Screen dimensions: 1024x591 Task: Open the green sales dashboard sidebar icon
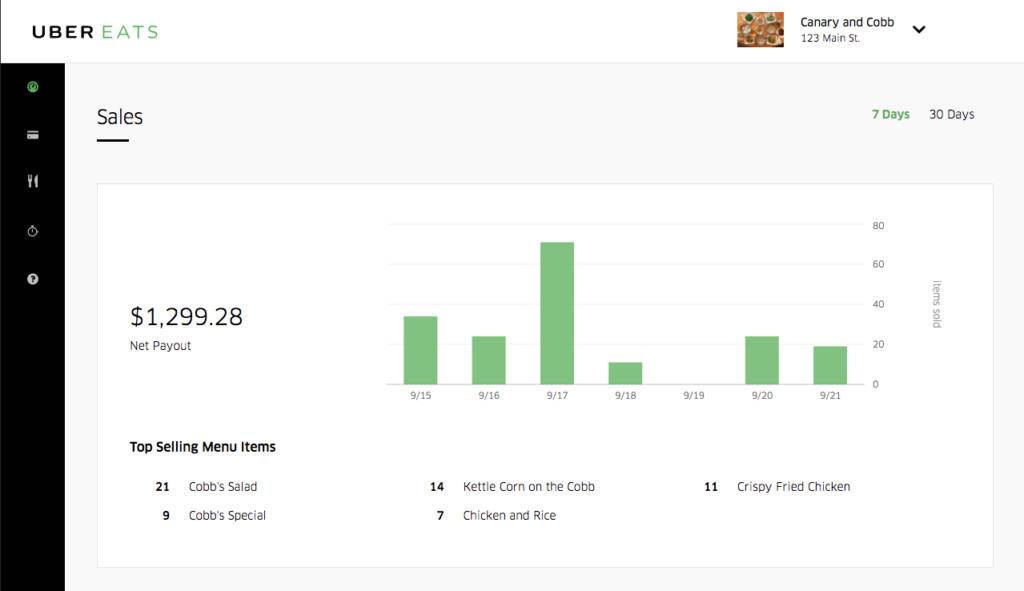pyautogui.click(x=33, y=87)
